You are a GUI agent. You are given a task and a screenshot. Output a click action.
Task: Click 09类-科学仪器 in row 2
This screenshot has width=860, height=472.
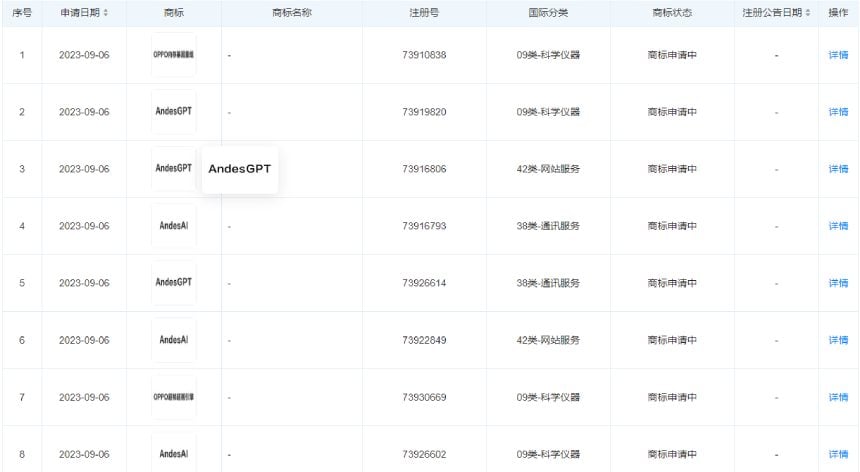click(x=548, y=112)
